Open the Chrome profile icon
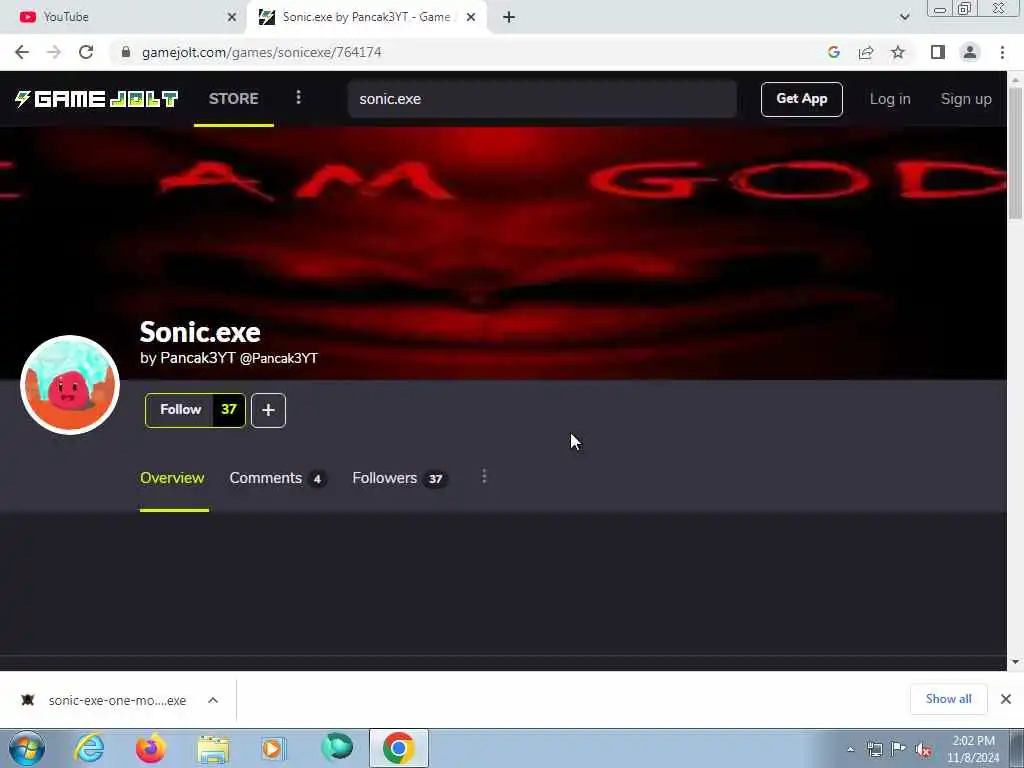Screen dimensions: 1024x768 pos(970,52)
